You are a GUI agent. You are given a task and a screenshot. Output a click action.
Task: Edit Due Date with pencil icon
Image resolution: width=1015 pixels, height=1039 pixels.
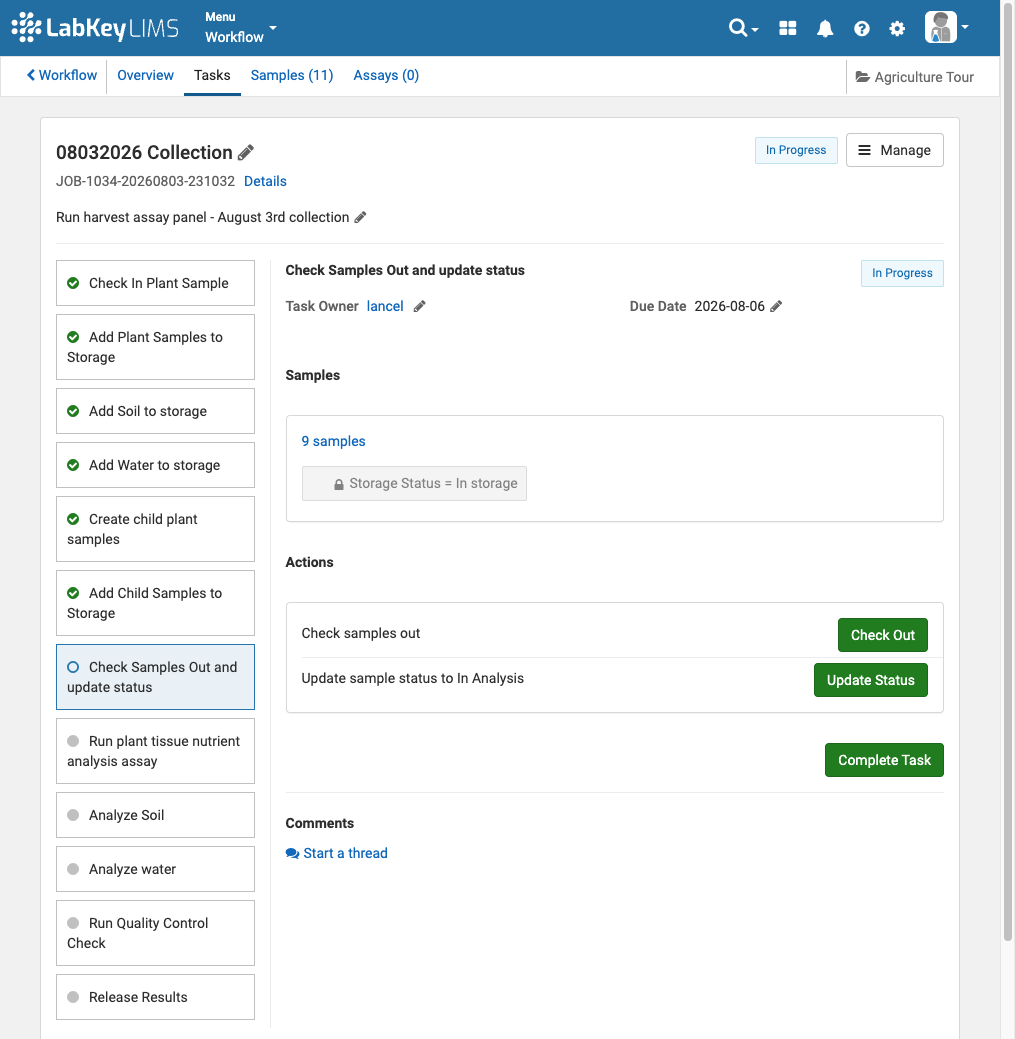(x=776, y=306)
